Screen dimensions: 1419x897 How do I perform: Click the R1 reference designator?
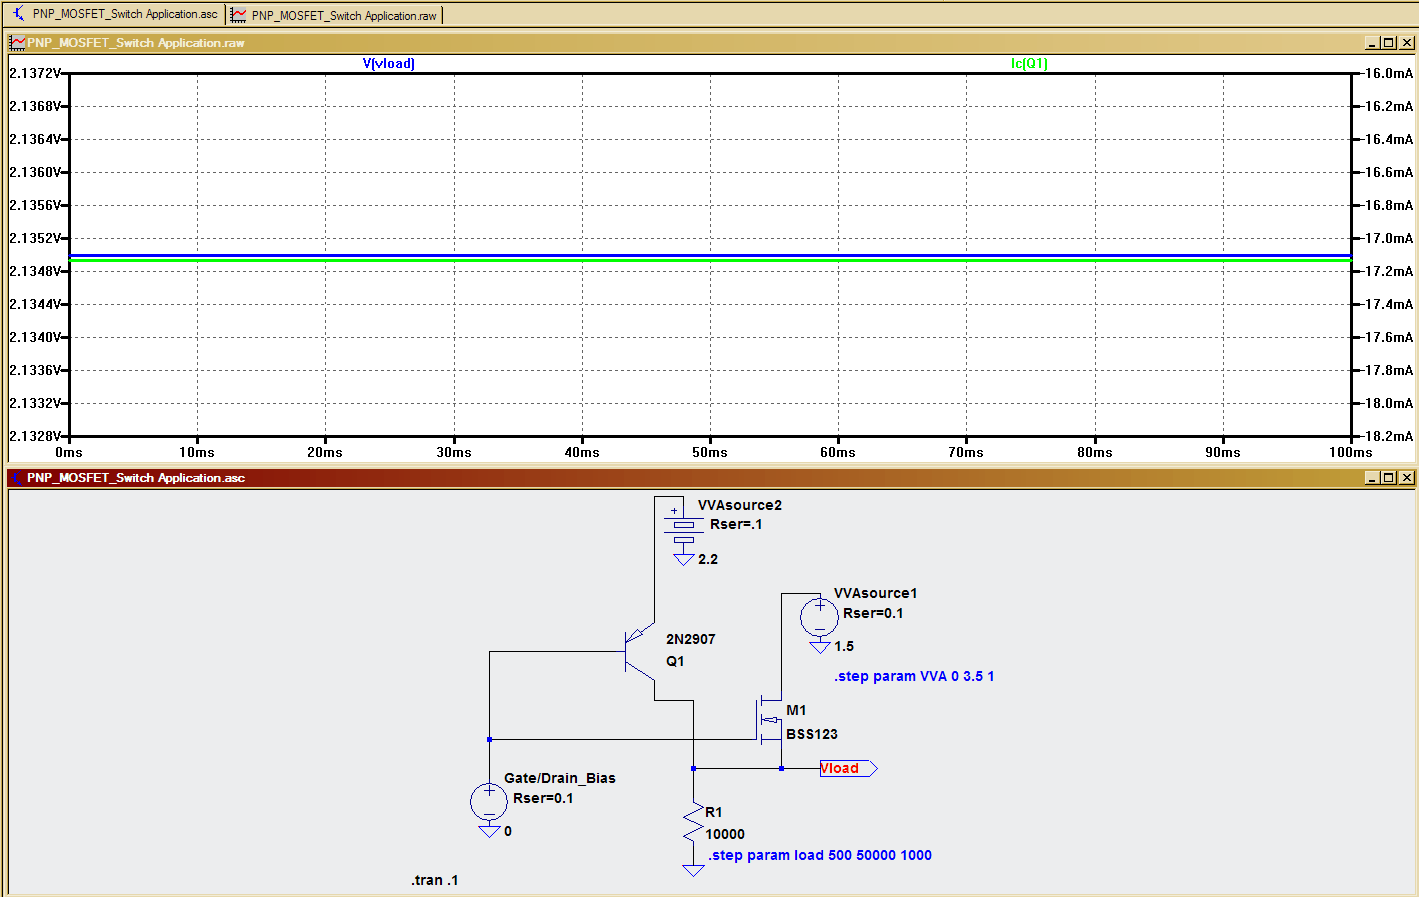(713, 812)
